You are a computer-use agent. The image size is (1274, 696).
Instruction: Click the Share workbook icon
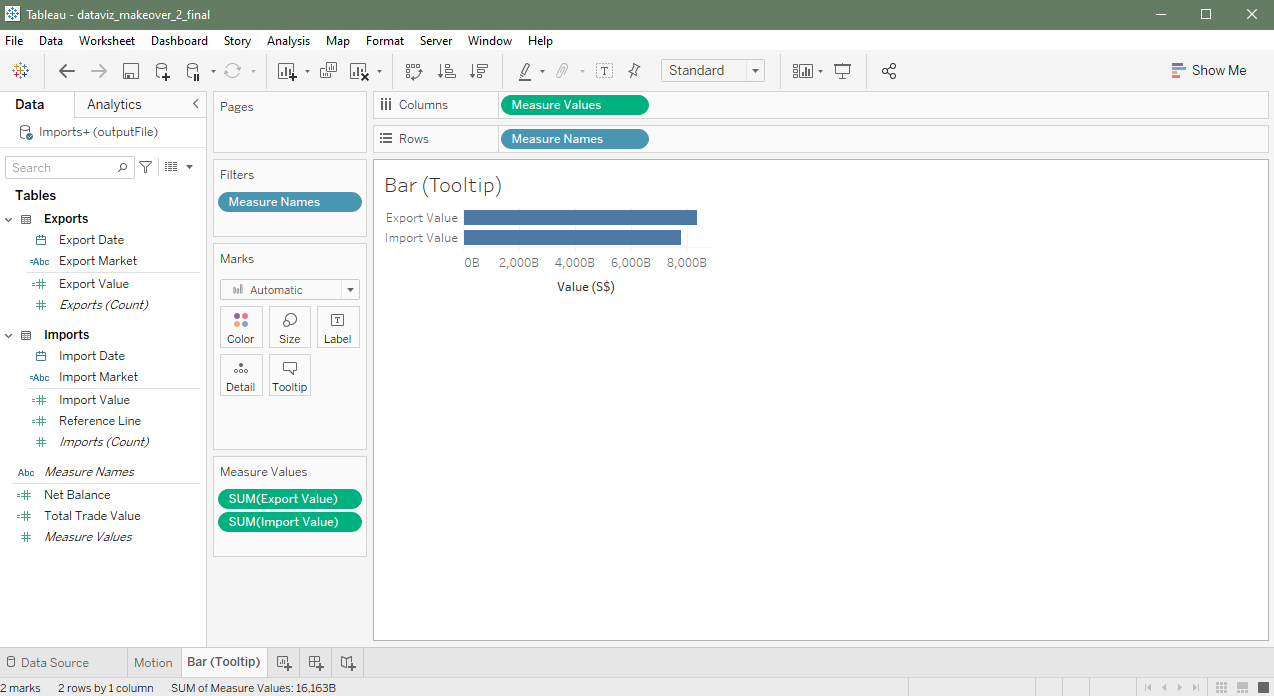[x=889, y=71]
